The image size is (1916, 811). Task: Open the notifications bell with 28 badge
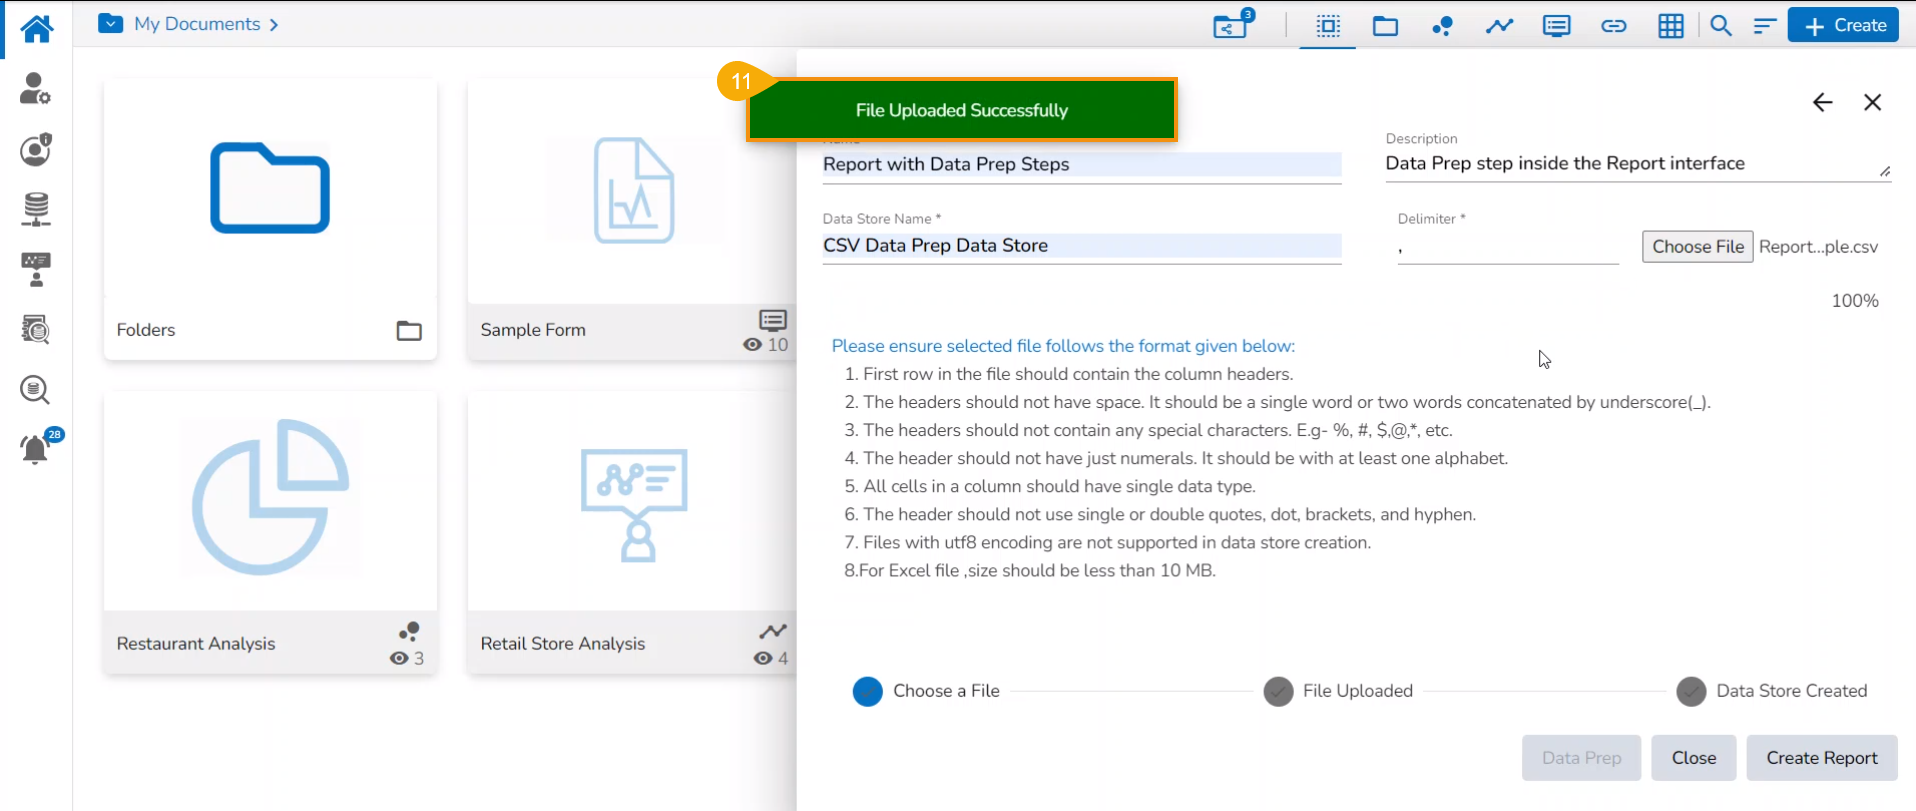tap(36, 448)
